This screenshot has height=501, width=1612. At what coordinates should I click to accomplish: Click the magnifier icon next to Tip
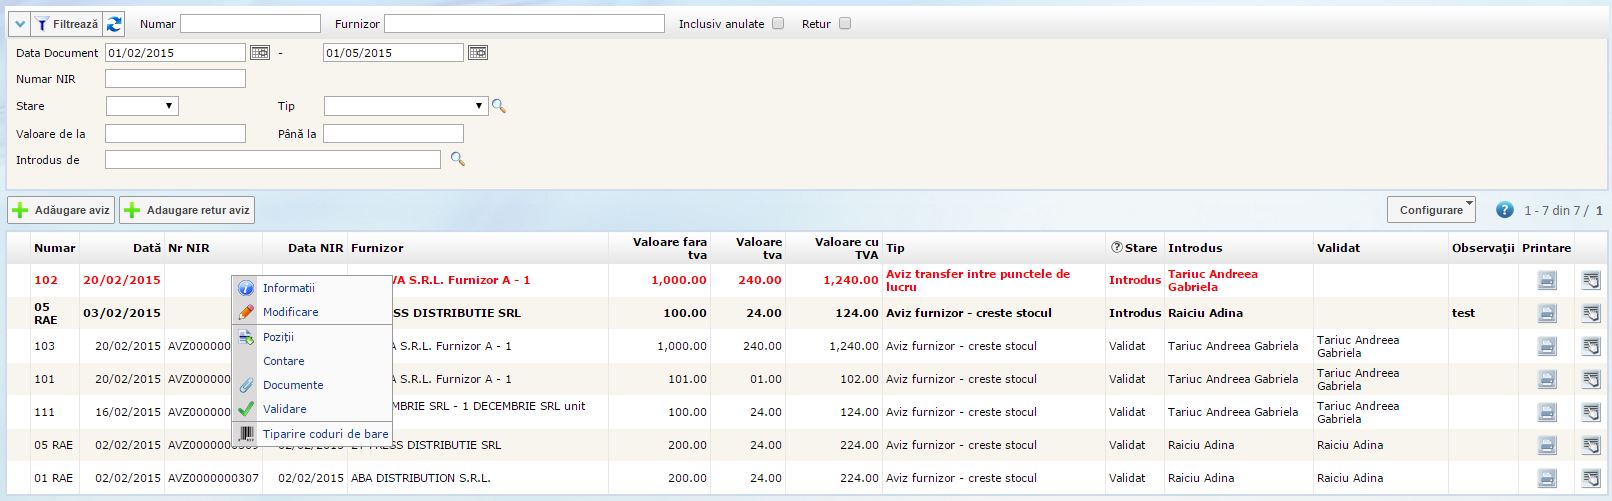(499, 106)
